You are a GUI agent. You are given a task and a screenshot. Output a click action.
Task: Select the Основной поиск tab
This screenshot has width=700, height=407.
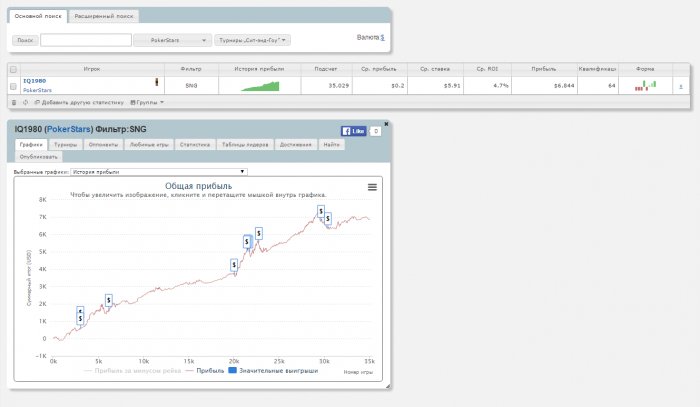coord(38,16)
